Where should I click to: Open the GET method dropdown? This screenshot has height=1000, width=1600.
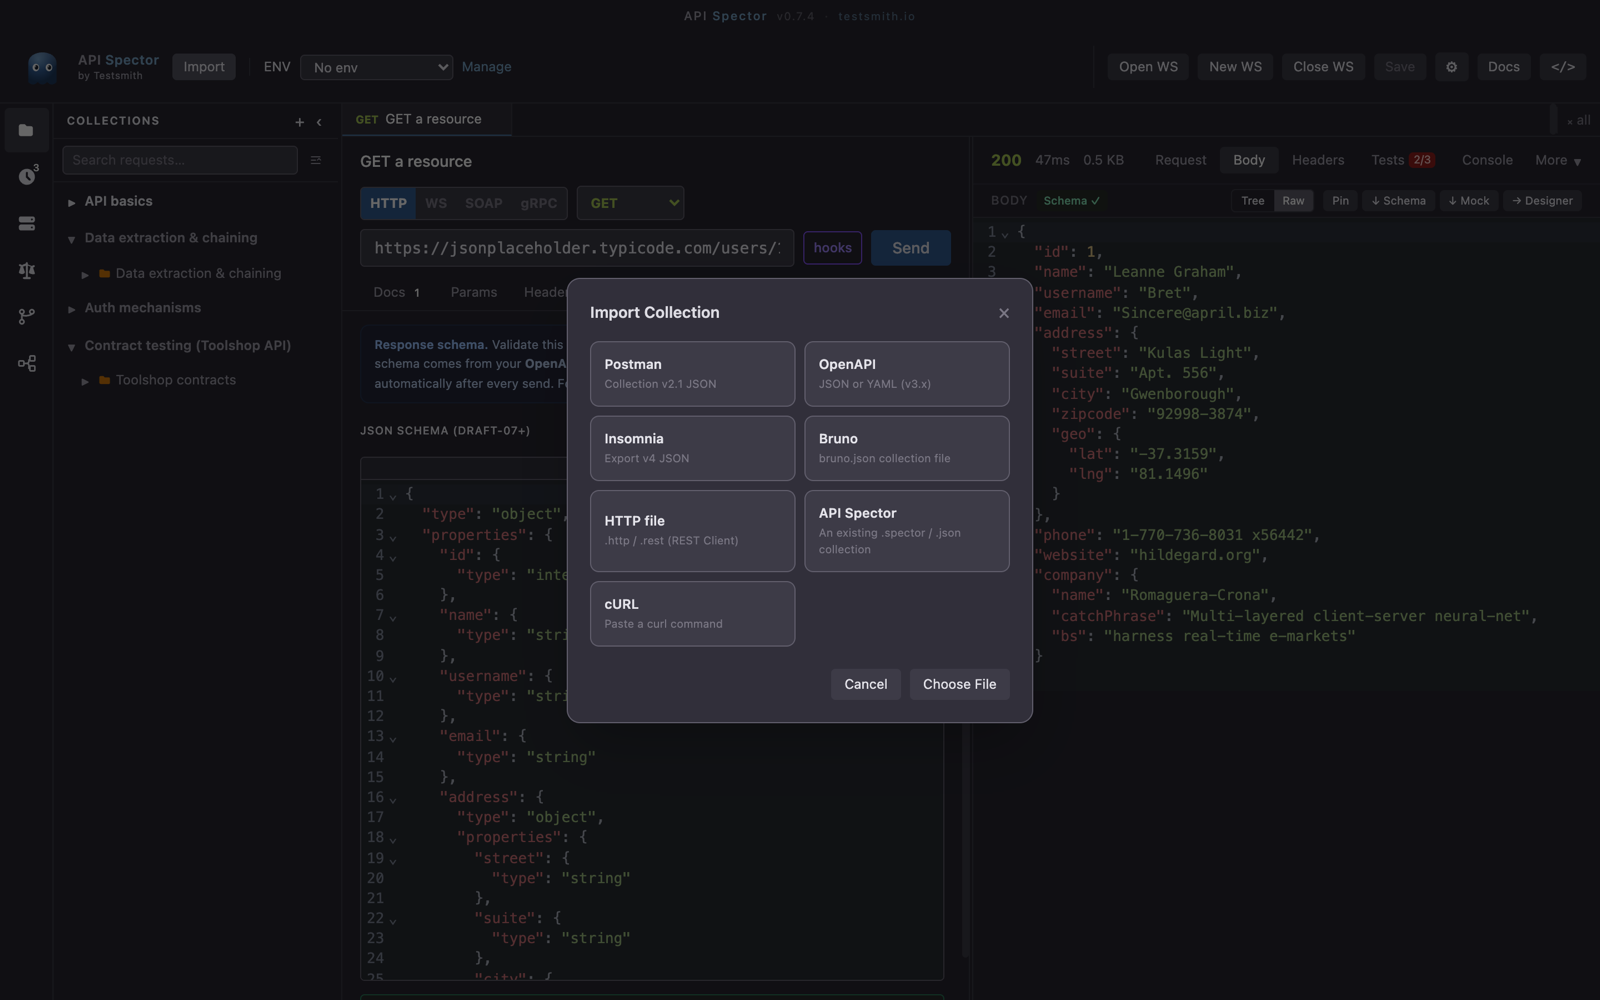pyautogui.click(x=631, y=203)
